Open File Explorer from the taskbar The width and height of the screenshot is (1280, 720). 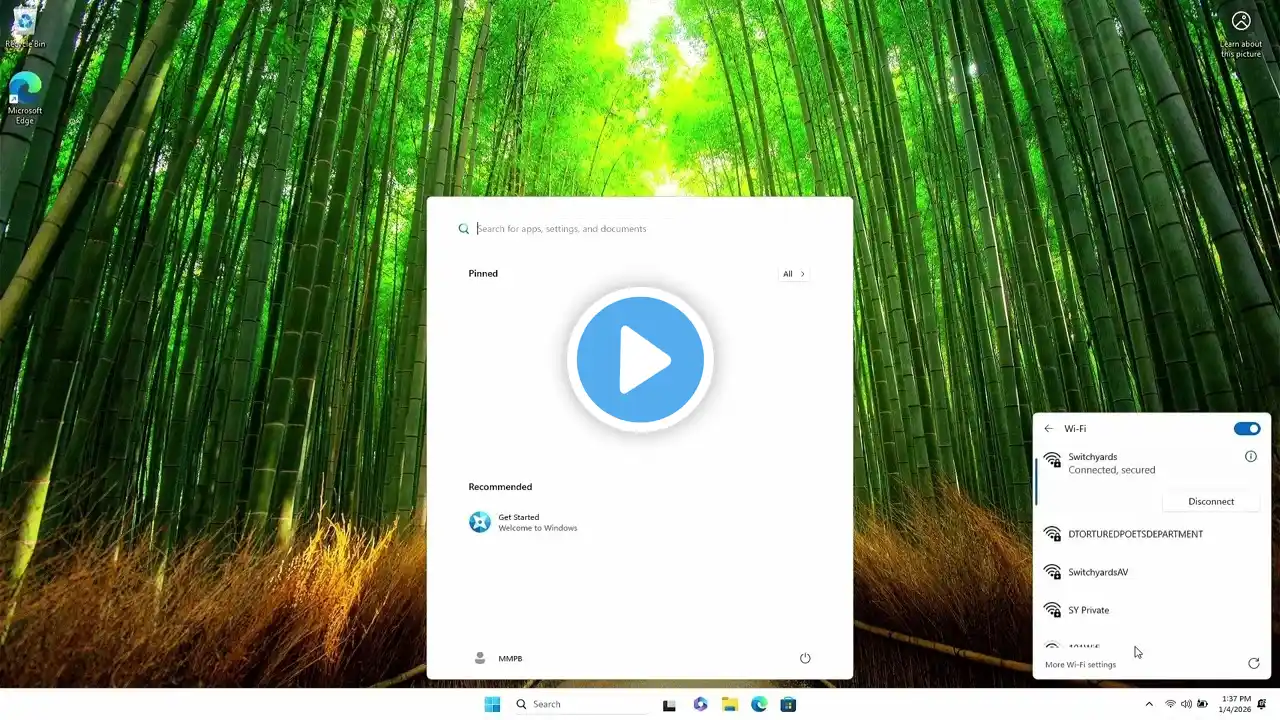click(730, 704)
